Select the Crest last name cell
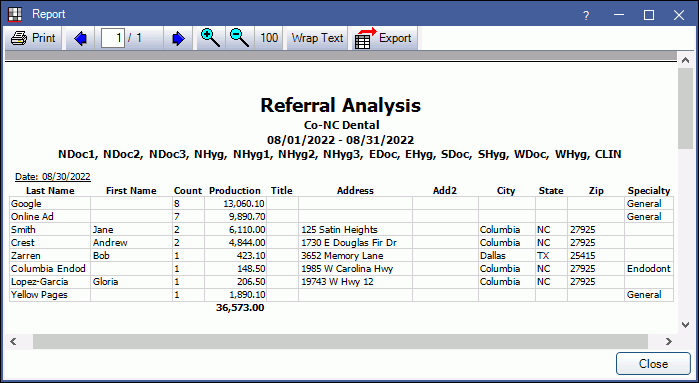The image size is (699, 383). coord(50,243)
